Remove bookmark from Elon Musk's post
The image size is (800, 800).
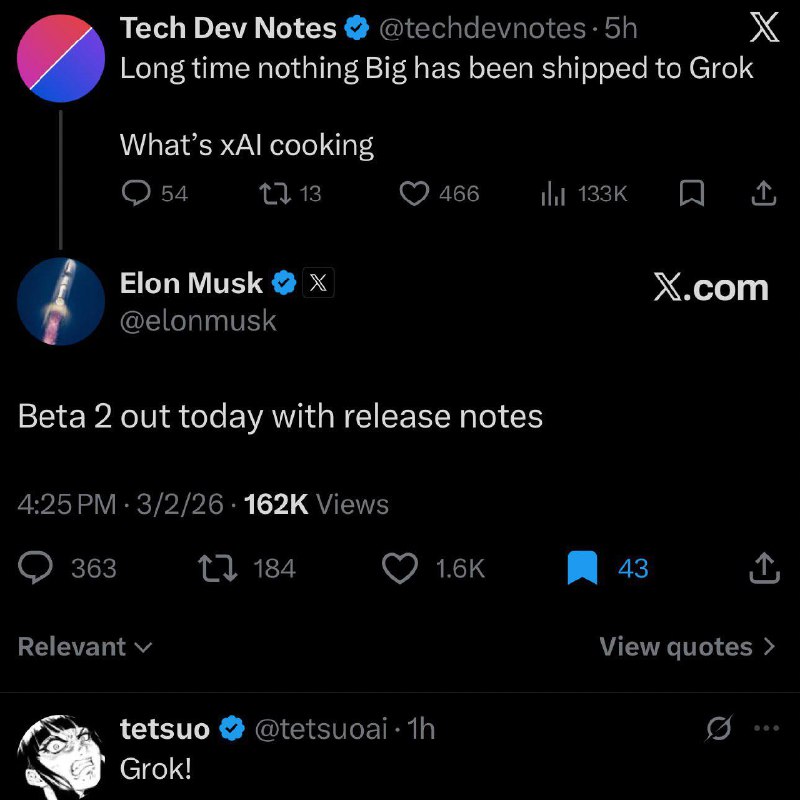[x=582, y=568]
